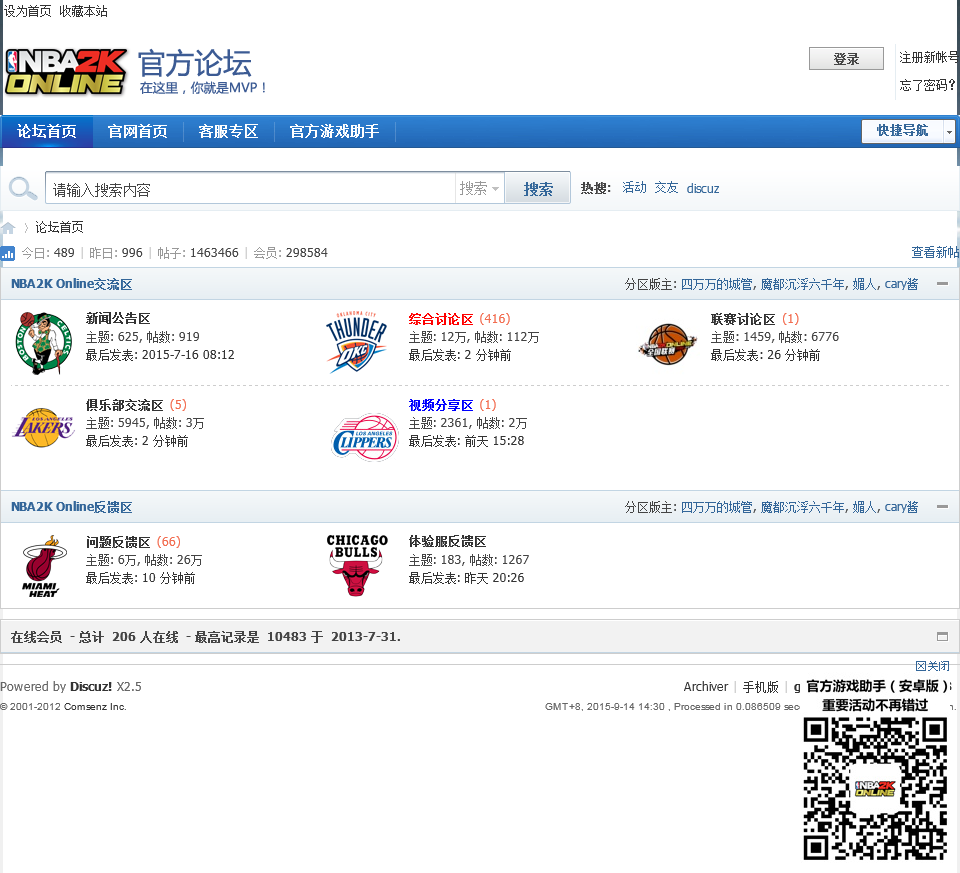Open the search type dropdown
This screenshot has width=960, height=873.
coord(479,188)
